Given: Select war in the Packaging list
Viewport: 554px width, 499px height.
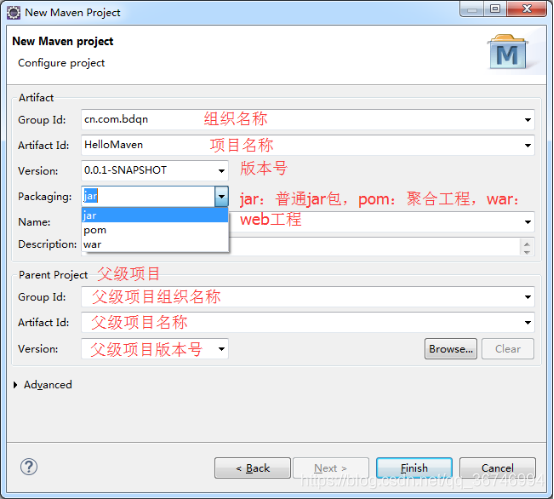Looking at the screenshot, I should [155, 245].
